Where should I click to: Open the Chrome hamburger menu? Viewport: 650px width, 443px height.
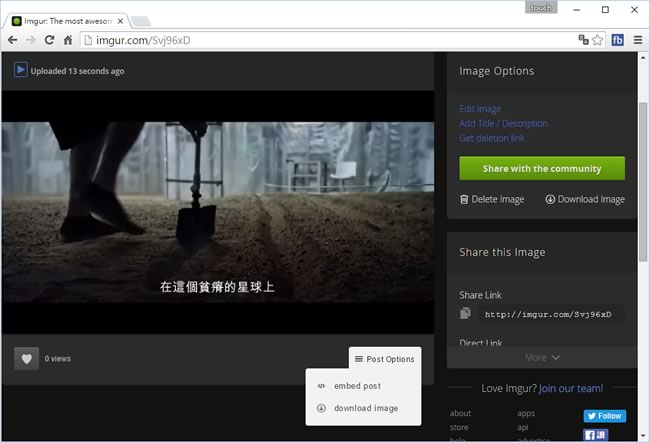click(x=638, y=40)
